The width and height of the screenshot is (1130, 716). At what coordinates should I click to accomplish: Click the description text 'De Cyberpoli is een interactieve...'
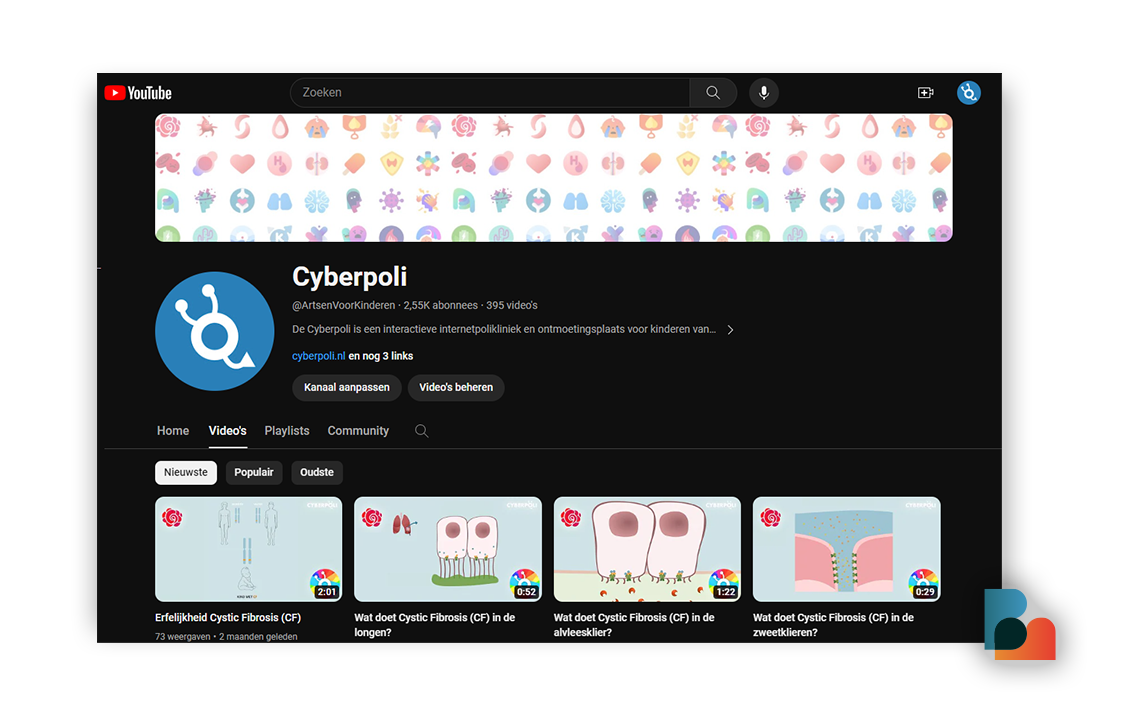click(504, 329)
